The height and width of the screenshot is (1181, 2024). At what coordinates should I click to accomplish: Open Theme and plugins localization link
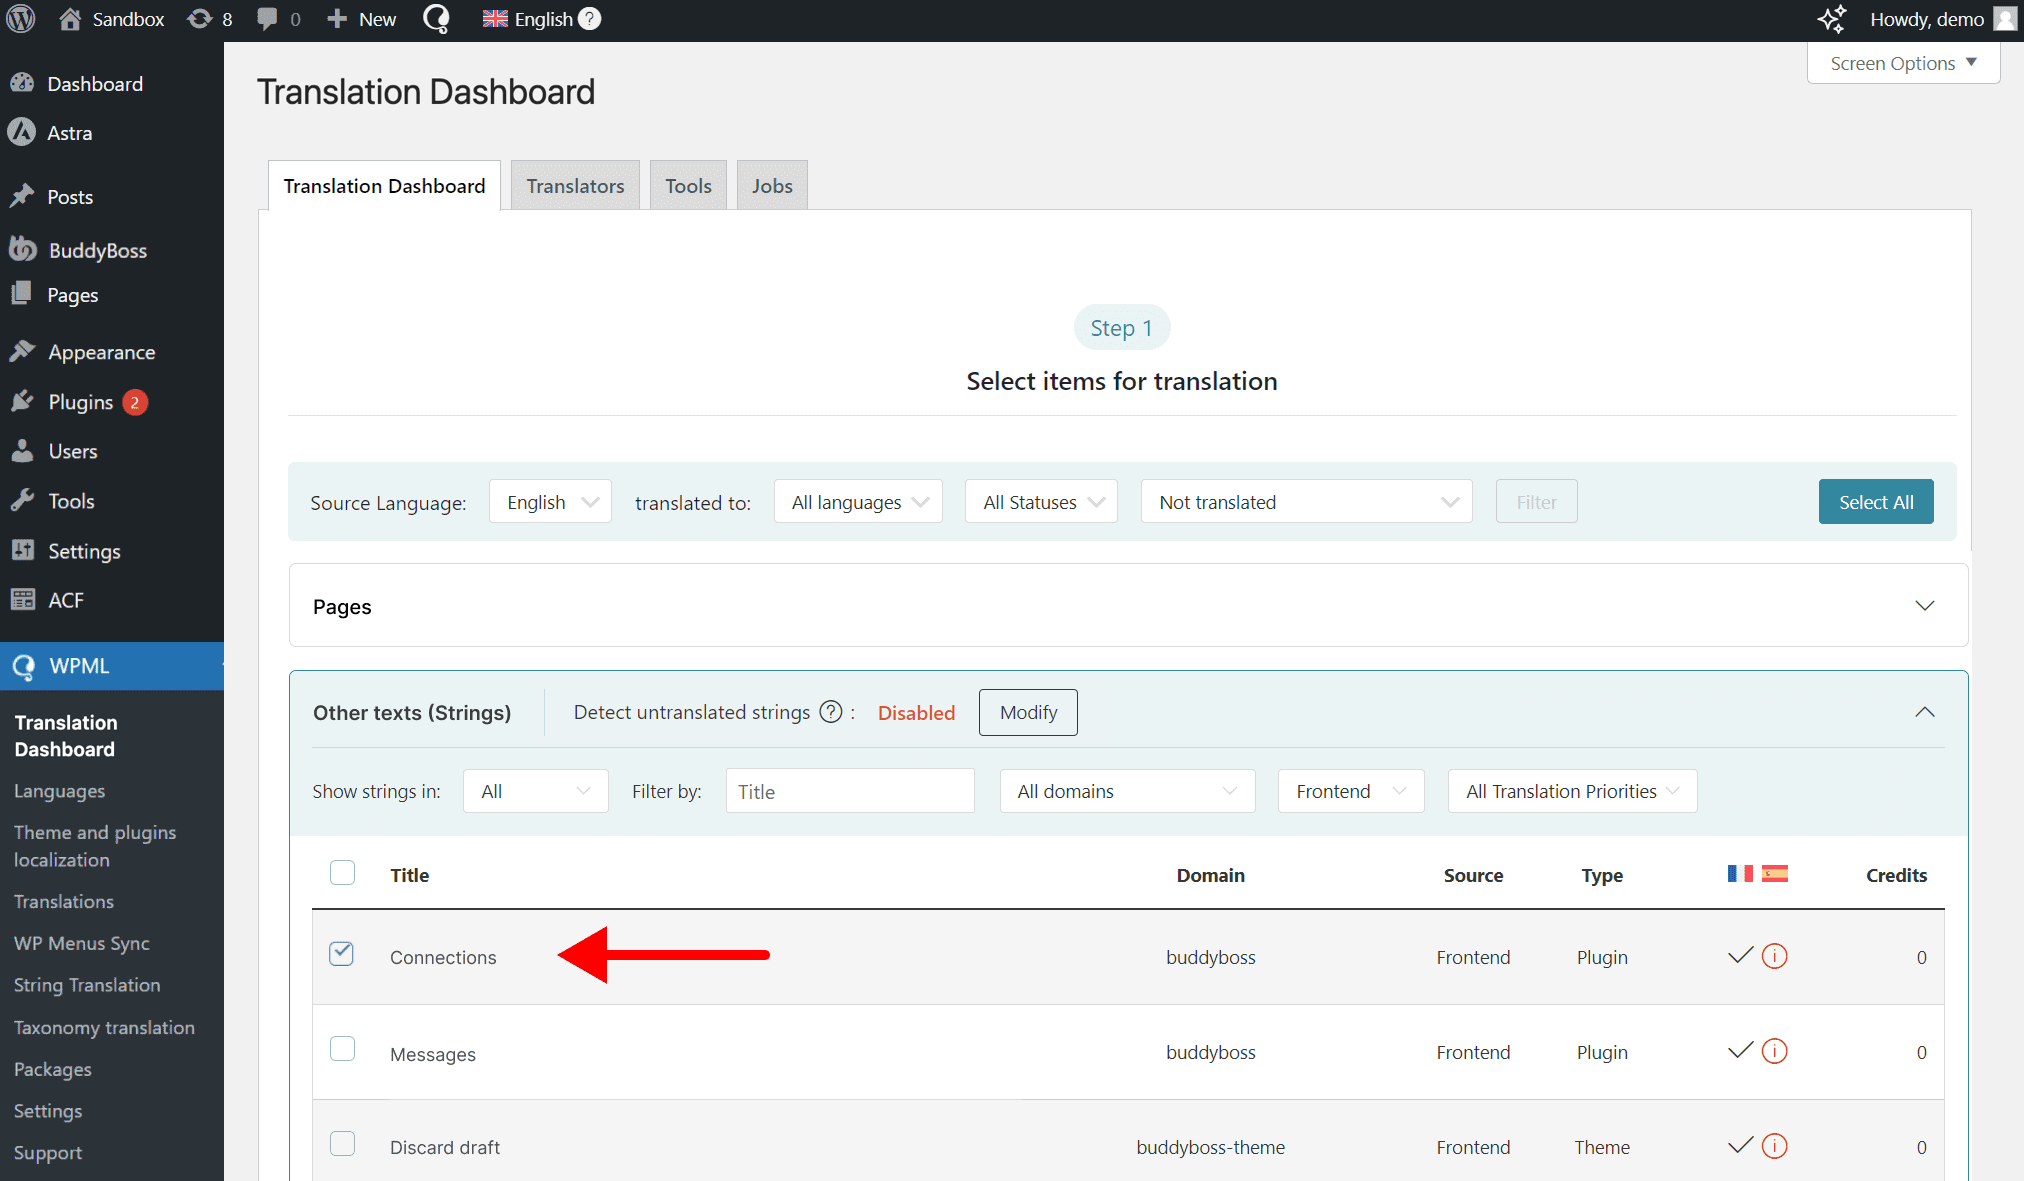95,846
